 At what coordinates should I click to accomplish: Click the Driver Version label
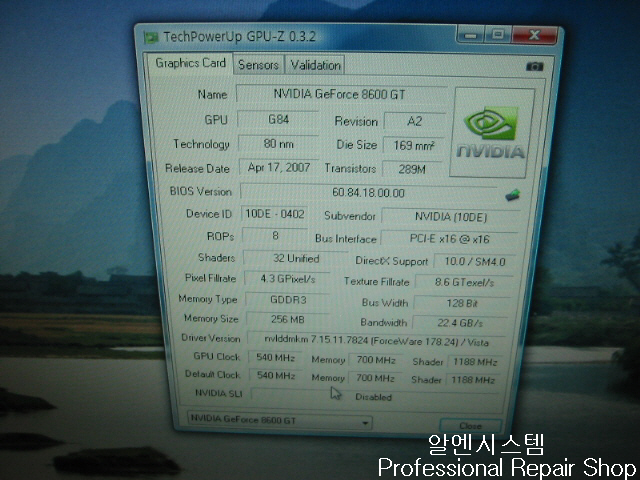(x=211, y=338)
